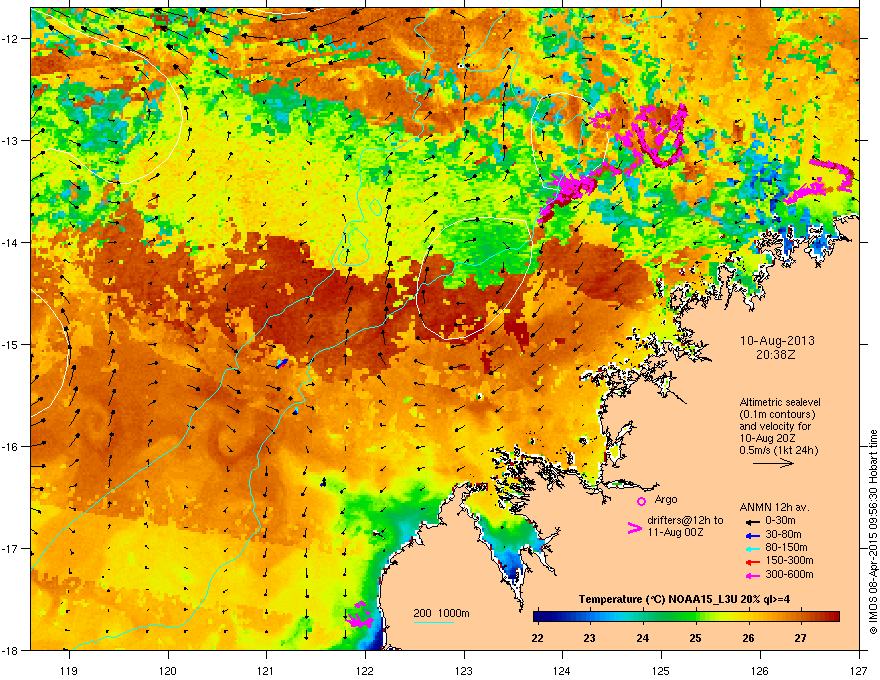Click the latitude axis label -13
The image size is (880, 680).
pyautogui.click(x=11, y=140)
